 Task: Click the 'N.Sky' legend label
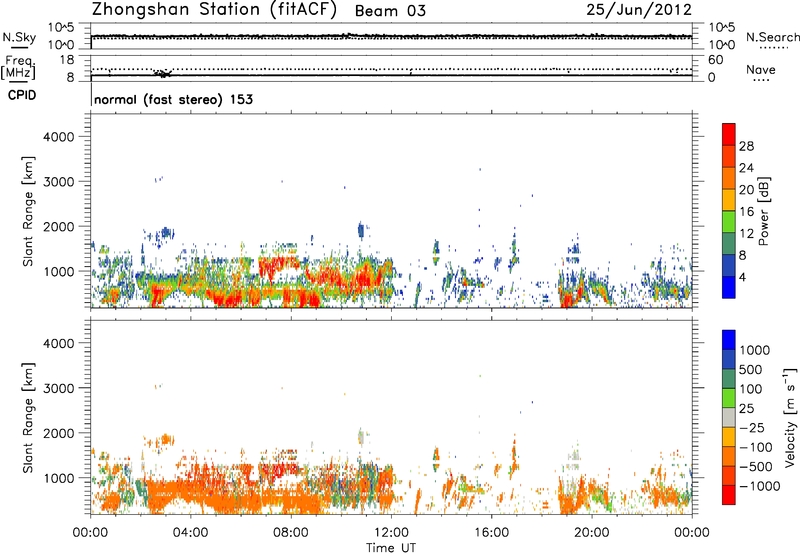[x=19, y=37]
